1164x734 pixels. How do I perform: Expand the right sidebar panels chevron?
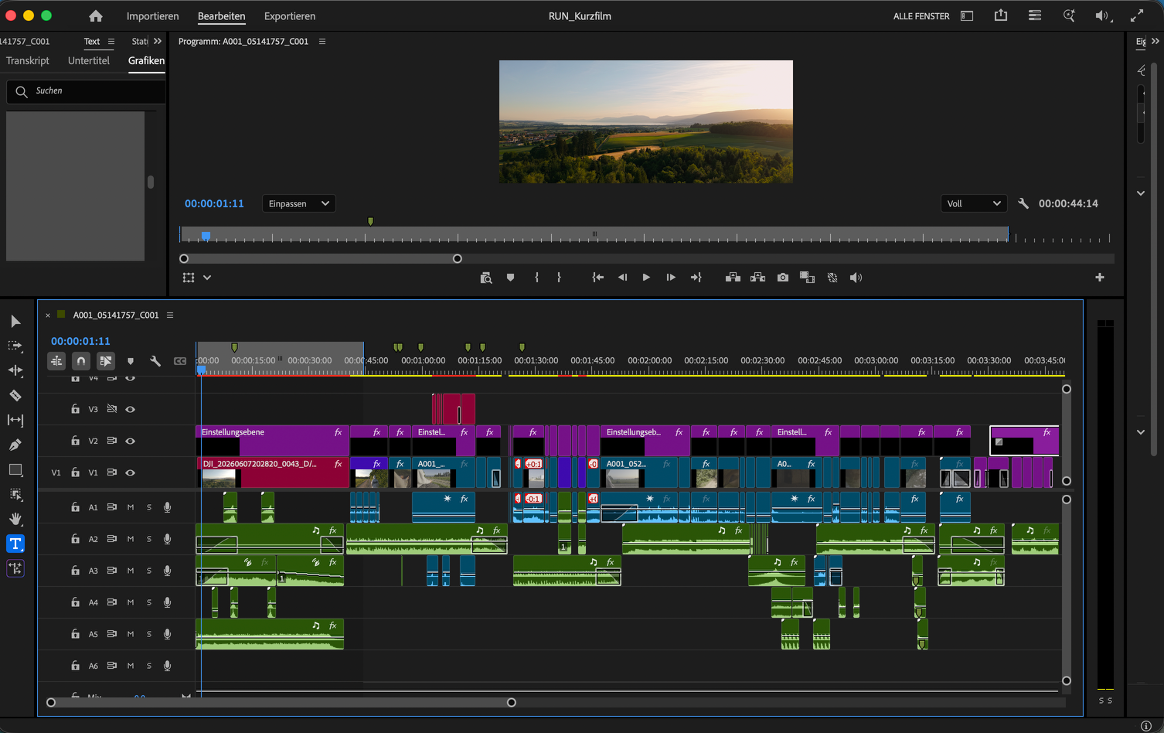(x=1155, y=42)
